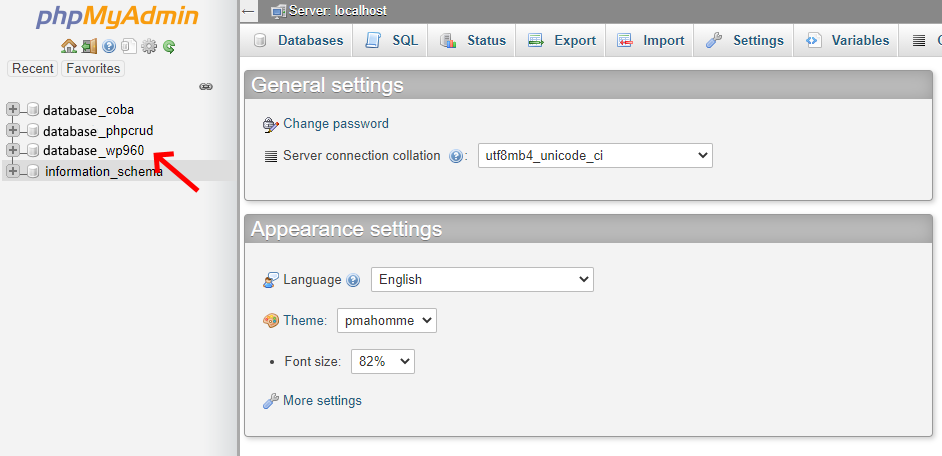This screenshot has width=942, height=456.
Task: Open the Status tab
Action: (x=473, y=40)
